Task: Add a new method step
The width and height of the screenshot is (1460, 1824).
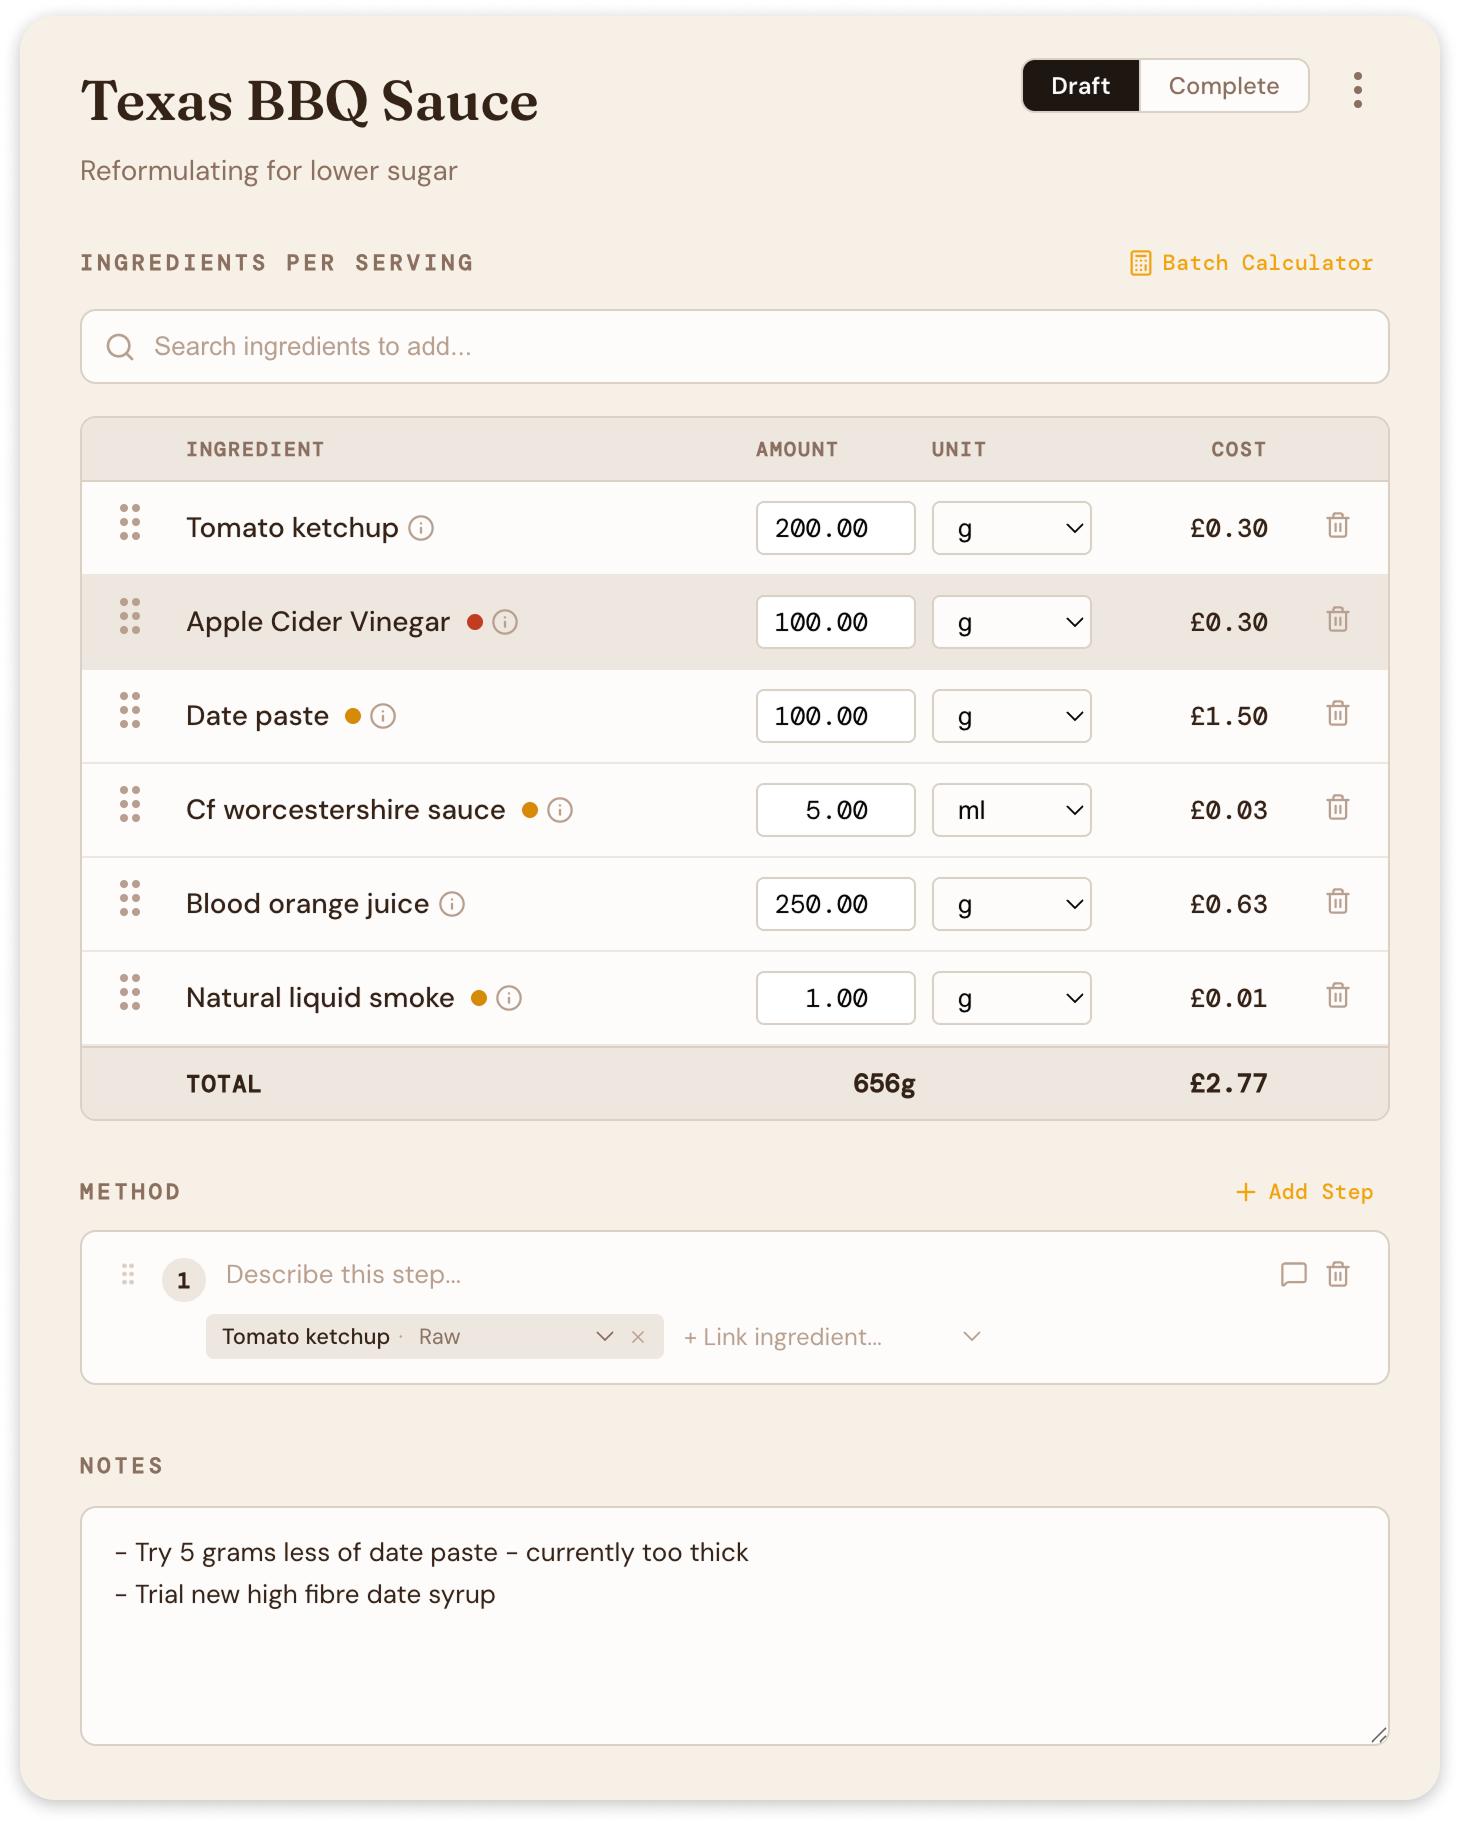Action: pyautogui.click(x=1303, y=1191)
